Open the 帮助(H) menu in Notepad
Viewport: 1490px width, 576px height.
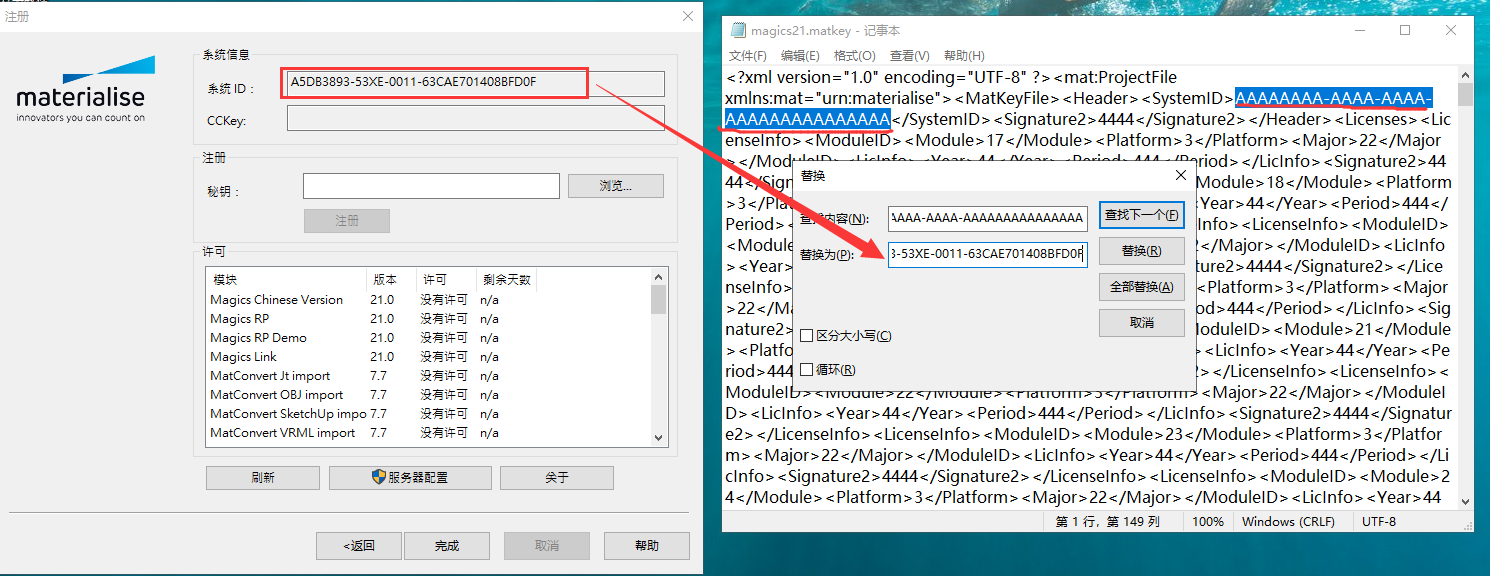point(964,56)
